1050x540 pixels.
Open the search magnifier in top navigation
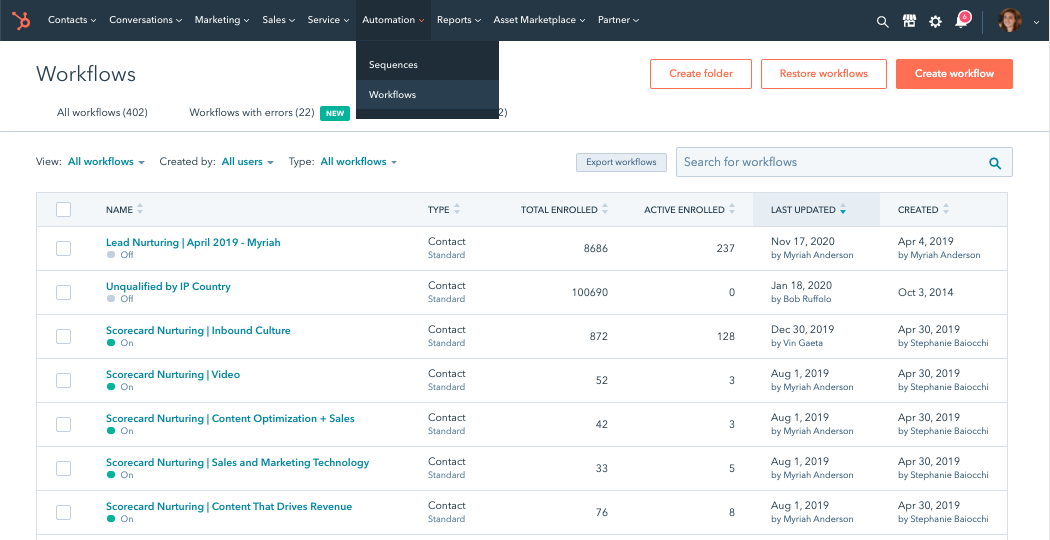(882, 21)
